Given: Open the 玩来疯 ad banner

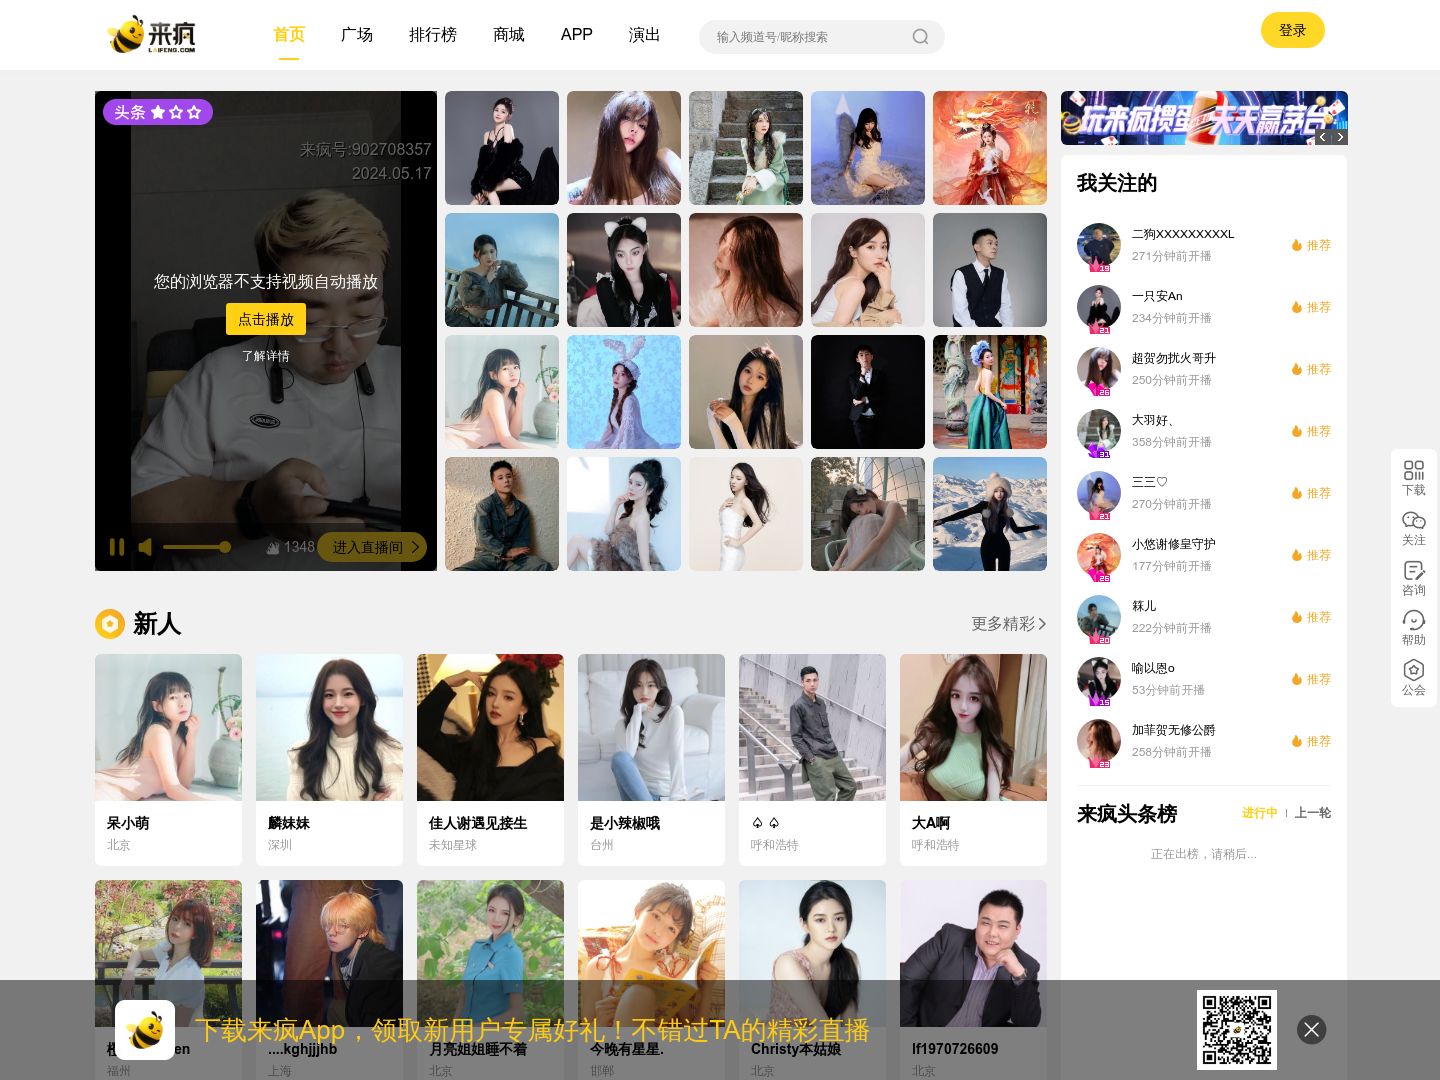Looking at the screenshot, I should (x=1204, y=118).
